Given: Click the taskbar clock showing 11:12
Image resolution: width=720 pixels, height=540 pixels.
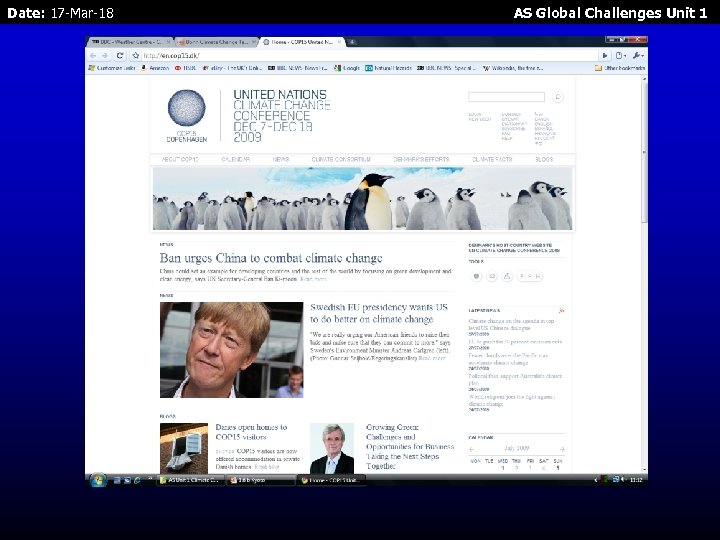Looking at the screenshot, I should [636, 480].
